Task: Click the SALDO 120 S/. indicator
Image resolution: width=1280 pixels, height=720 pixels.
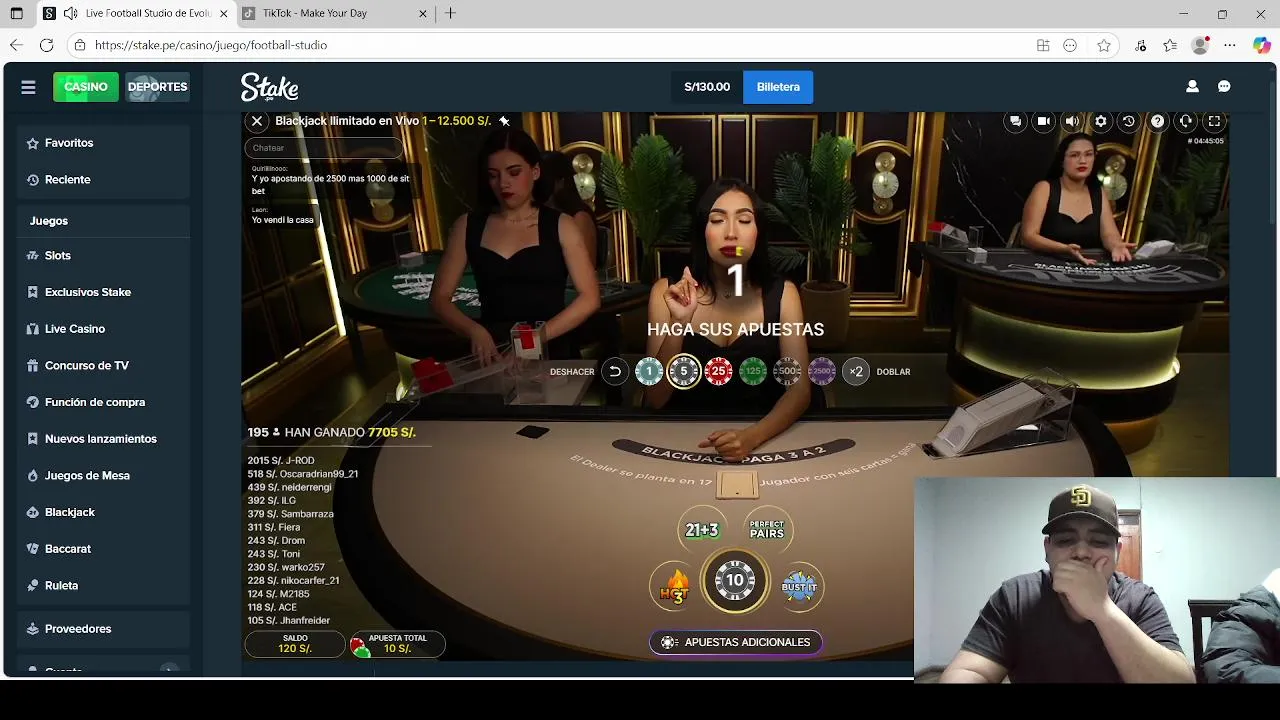Action: tap(295, 644)
